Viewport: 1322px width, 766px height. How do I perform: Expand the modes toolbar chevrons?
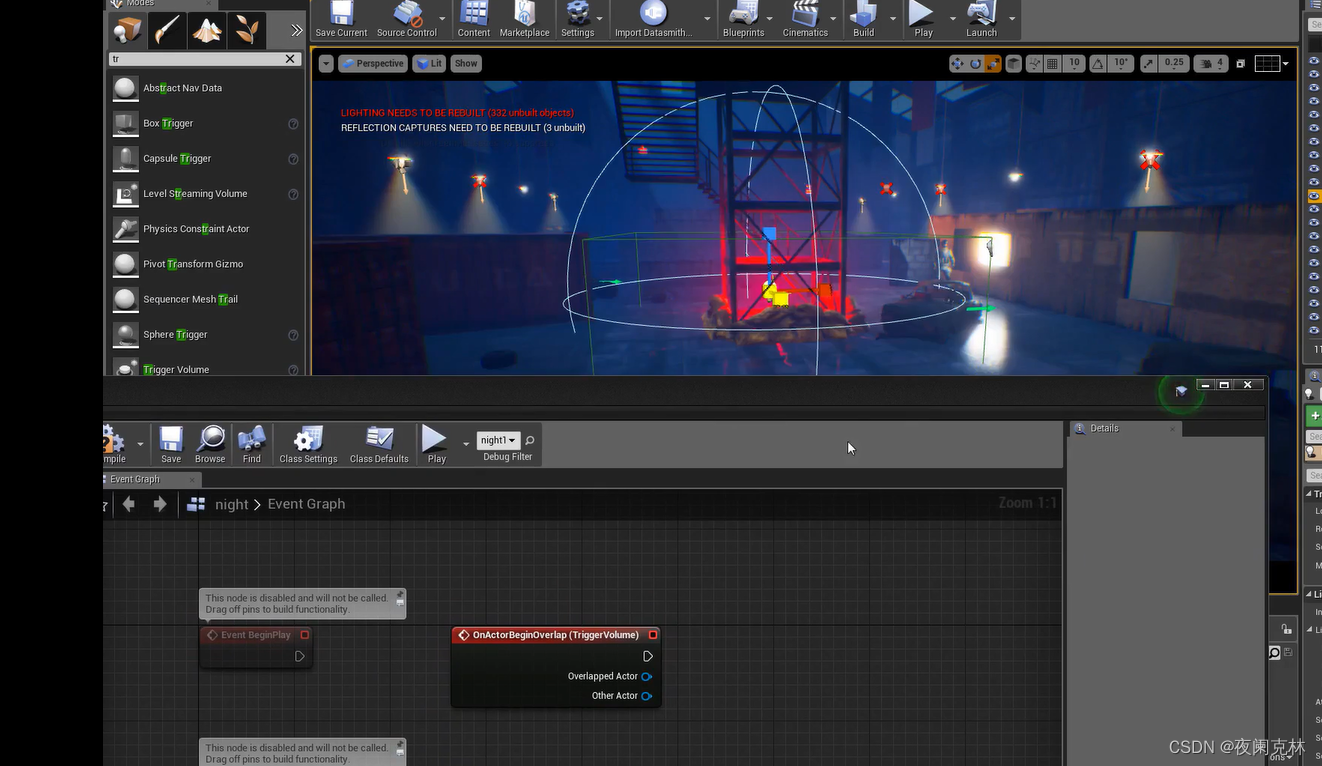[296, 31]
